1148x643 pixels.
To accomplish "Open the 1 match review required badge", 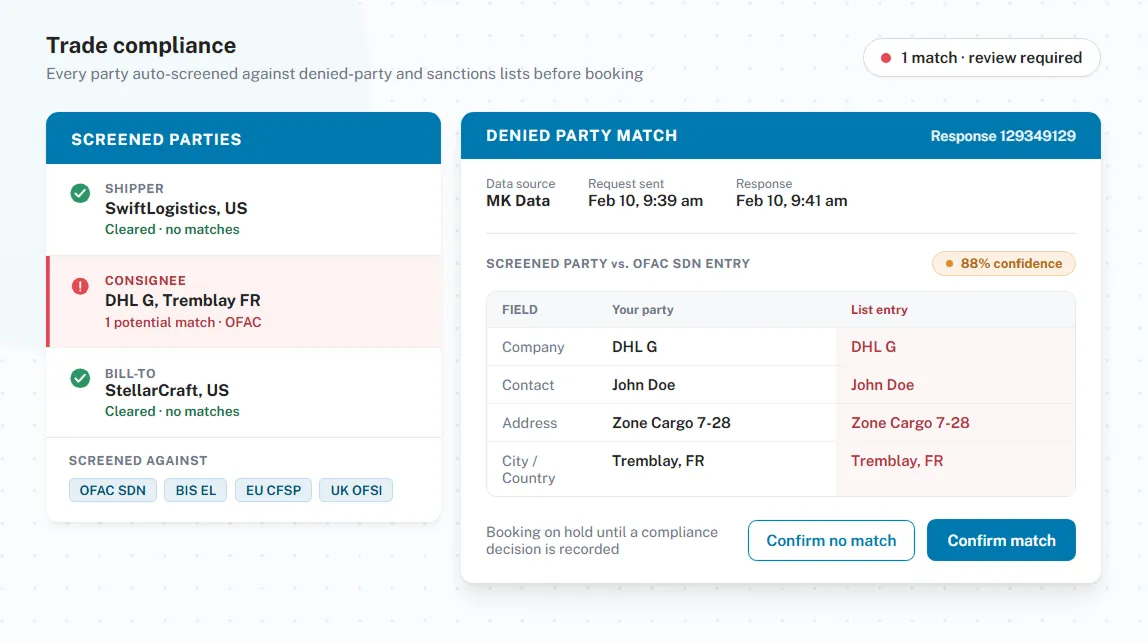I will pos(981,58).
